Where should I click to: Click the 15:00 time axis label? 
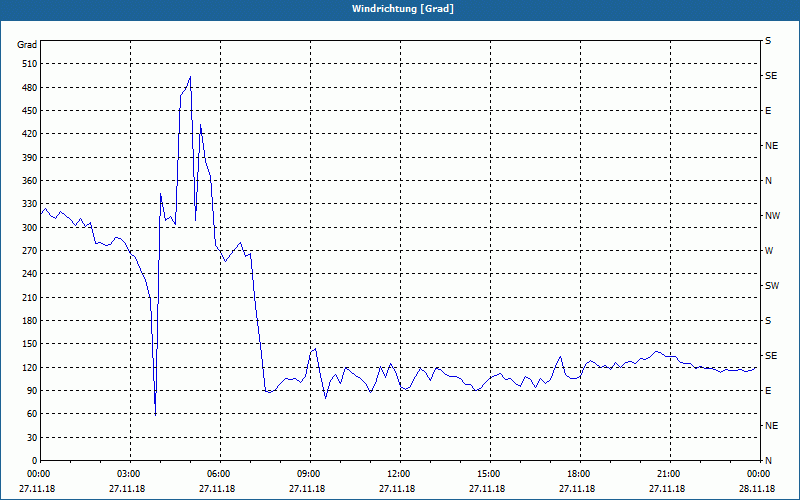(489, 474)
